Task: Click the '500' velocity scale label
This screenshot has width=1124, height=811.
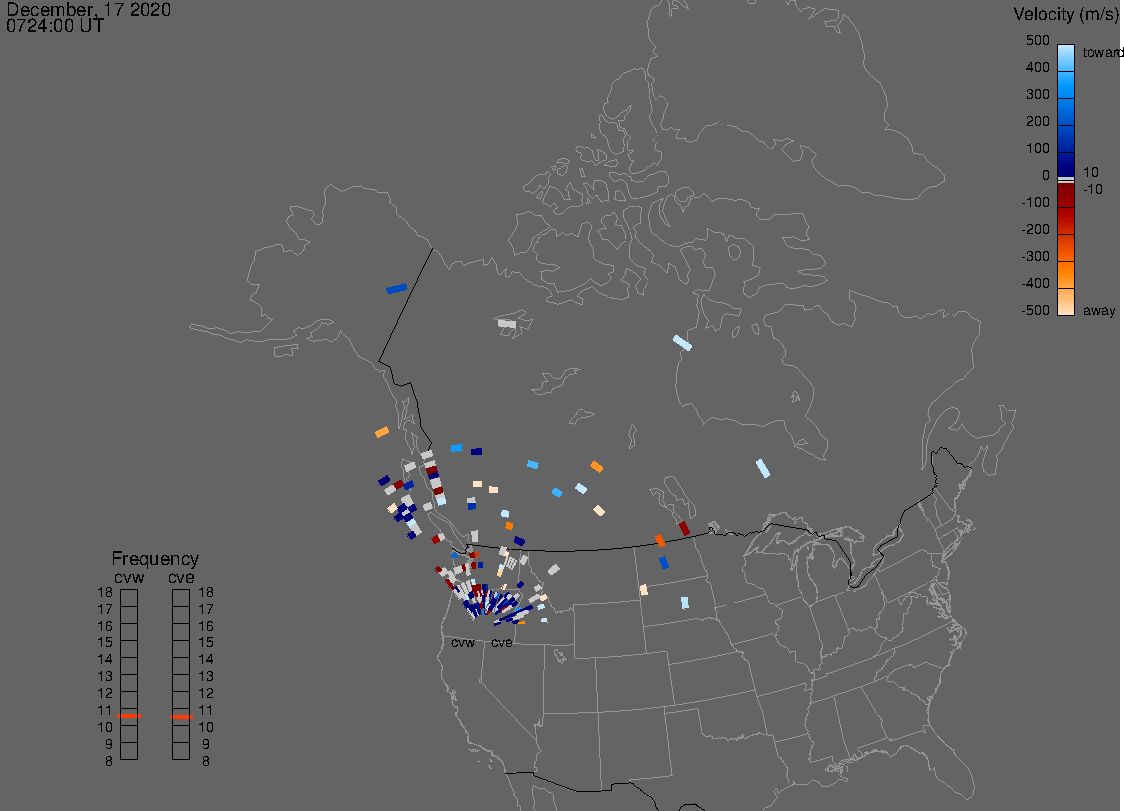Action: pos(1037,40)
